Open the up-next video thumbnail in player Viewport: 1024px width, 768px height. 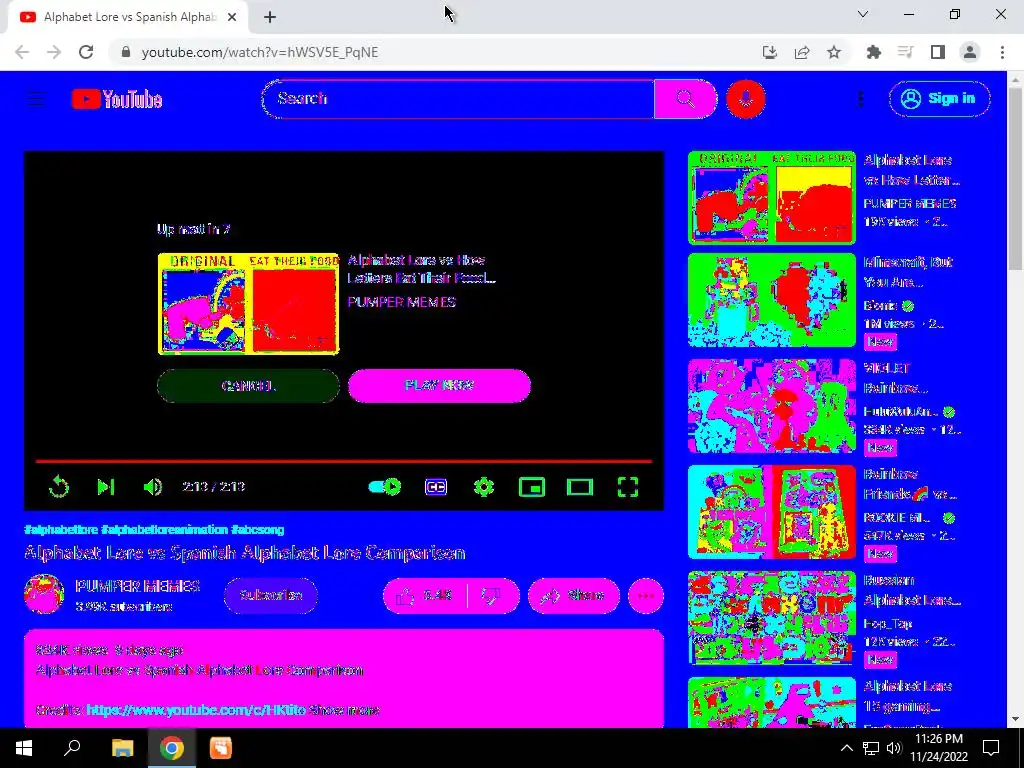248,304
